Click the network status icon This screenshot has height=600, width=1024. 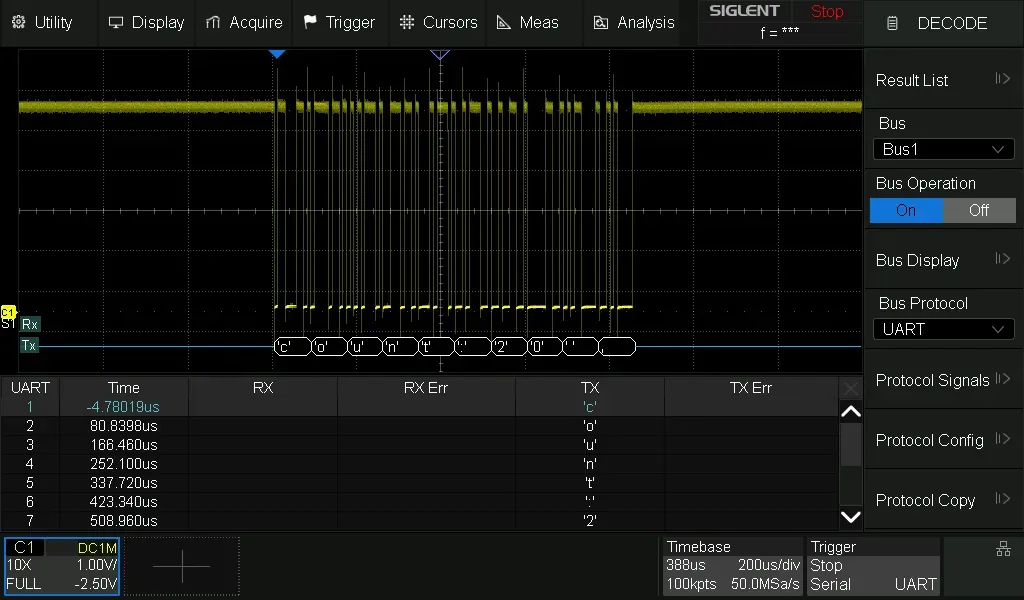[1003, 549]
